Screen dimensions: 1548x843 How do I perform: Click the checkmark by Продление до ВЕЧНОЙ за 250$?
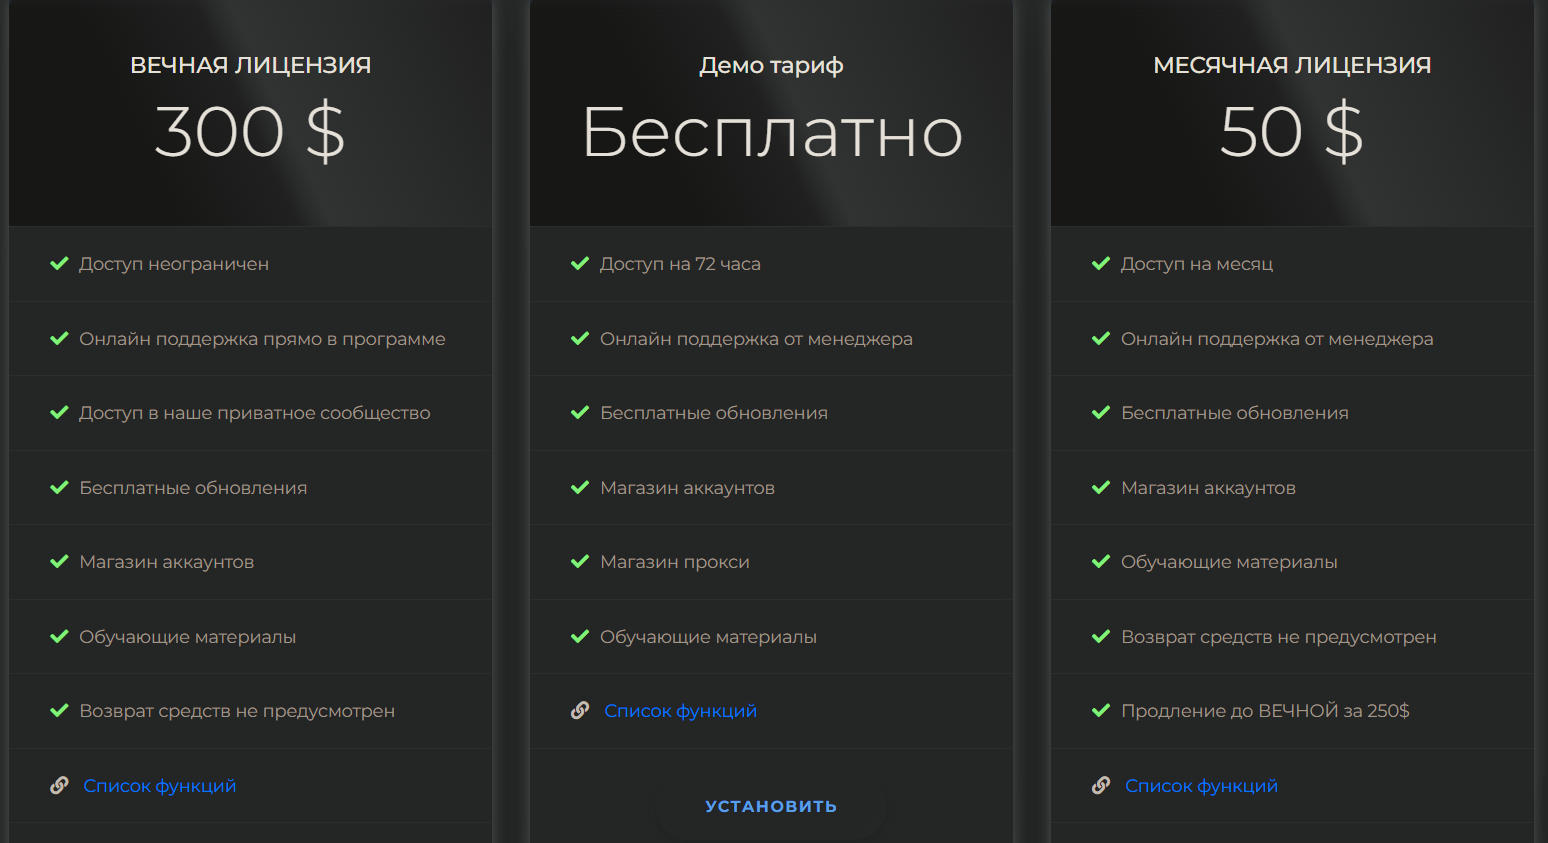click(1101, 711)
